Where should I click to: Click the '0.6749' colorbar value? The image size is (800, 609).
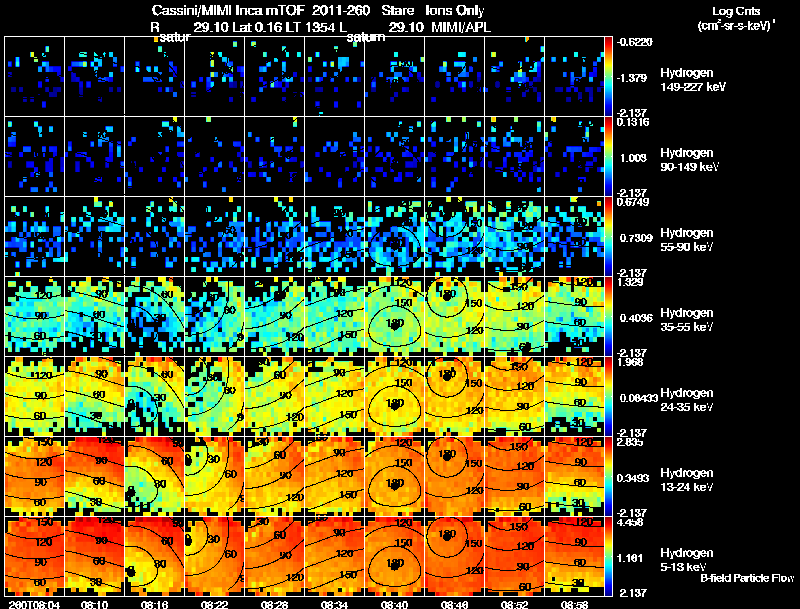(x=633, y=202)
